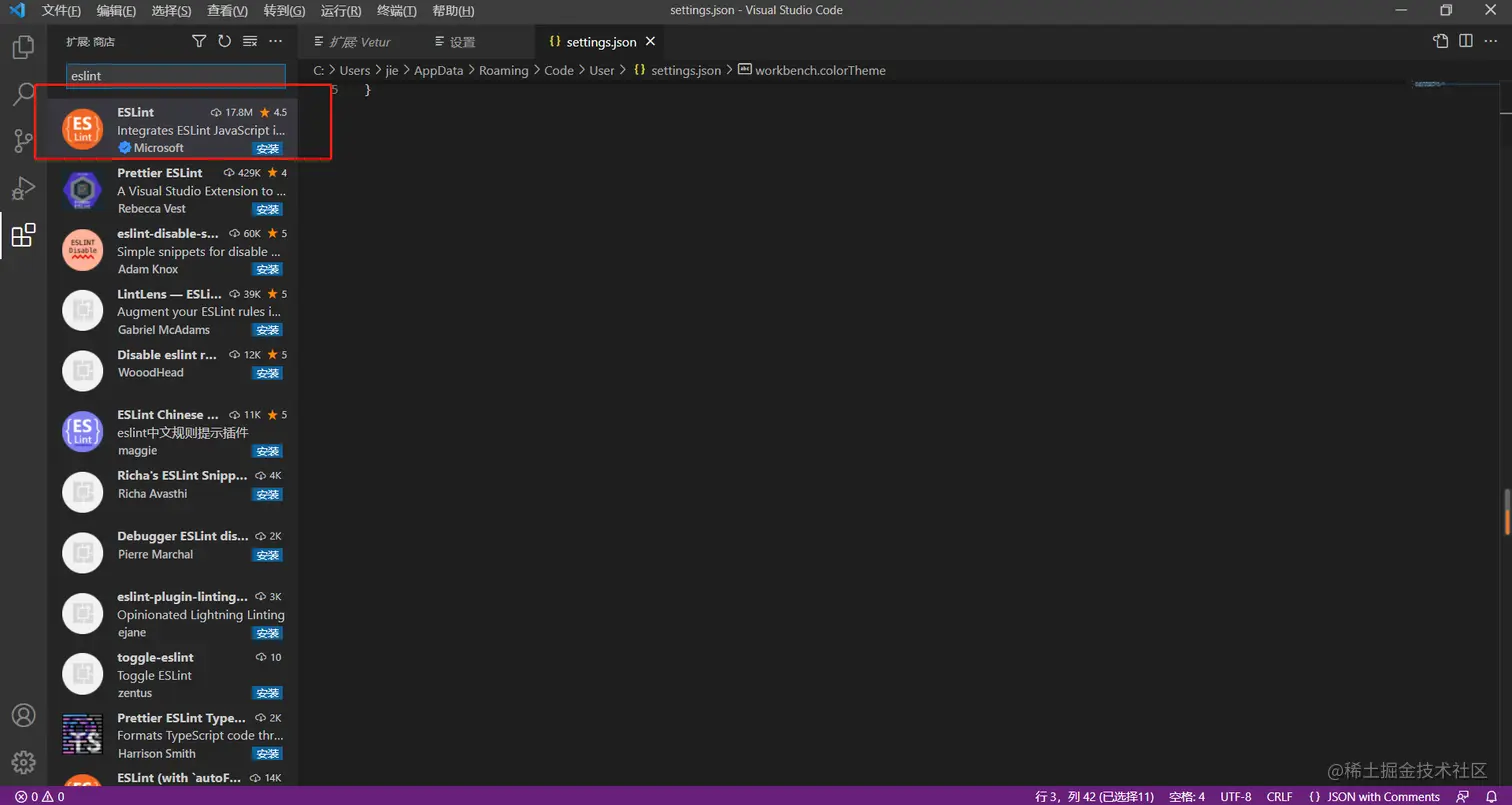Change encoding via UTF-8 status item
Screen dimensions: 1512x805
pyautogui.click(x=1235, y=797)
